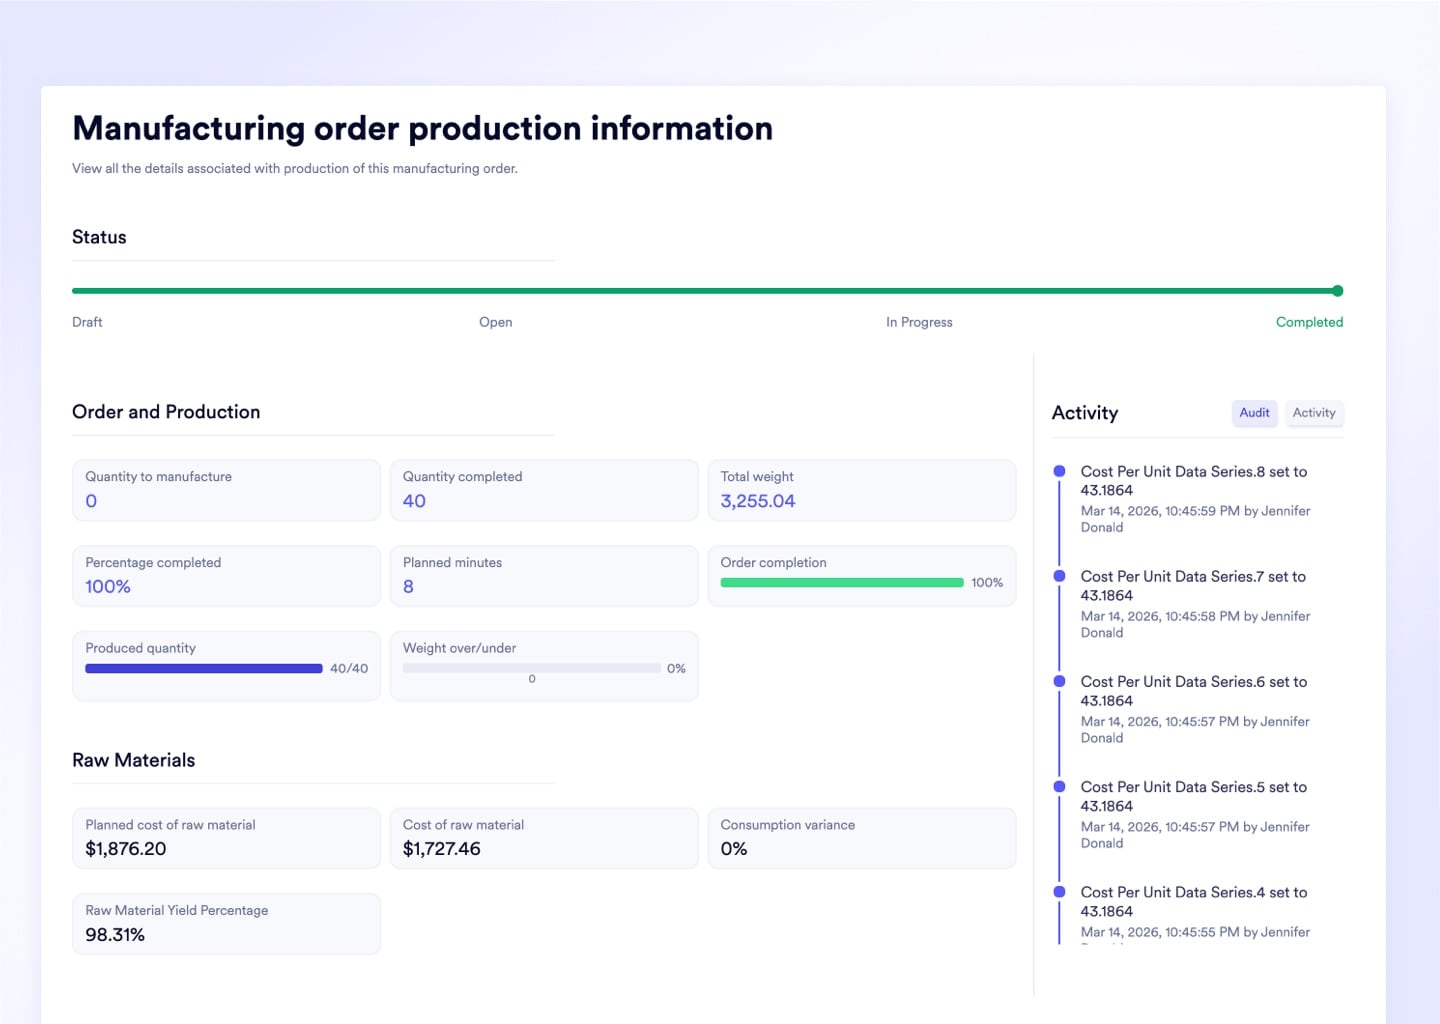The width and height of the screenshot is (1440, 1024).
Task: Click the Completed status endpoint dot
Action: (x=1337, y=291)
